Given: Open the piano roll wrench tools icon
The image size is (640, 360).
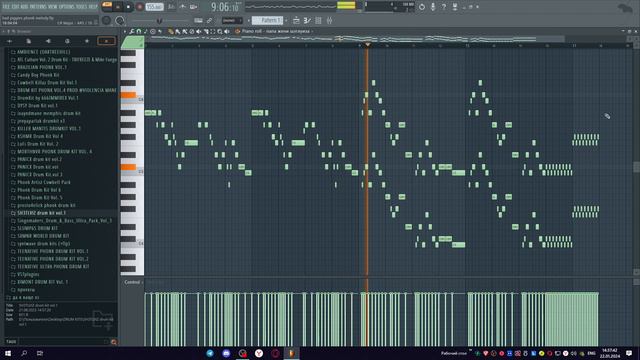Looking at the screenshot, I should tap(132, 31).
